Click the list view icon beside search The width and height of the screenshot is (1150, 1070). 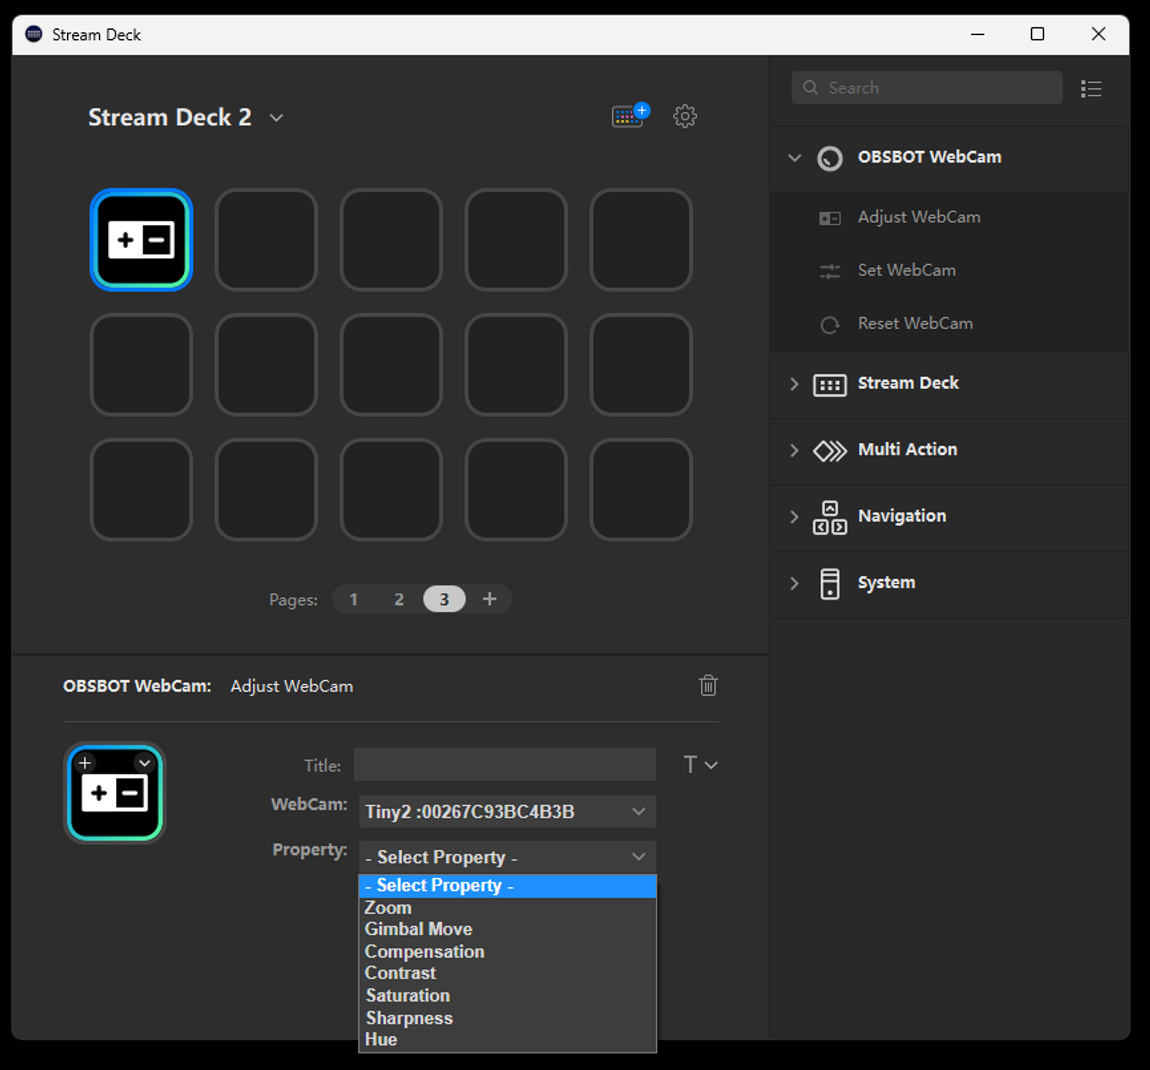[x=1091, y=88]
